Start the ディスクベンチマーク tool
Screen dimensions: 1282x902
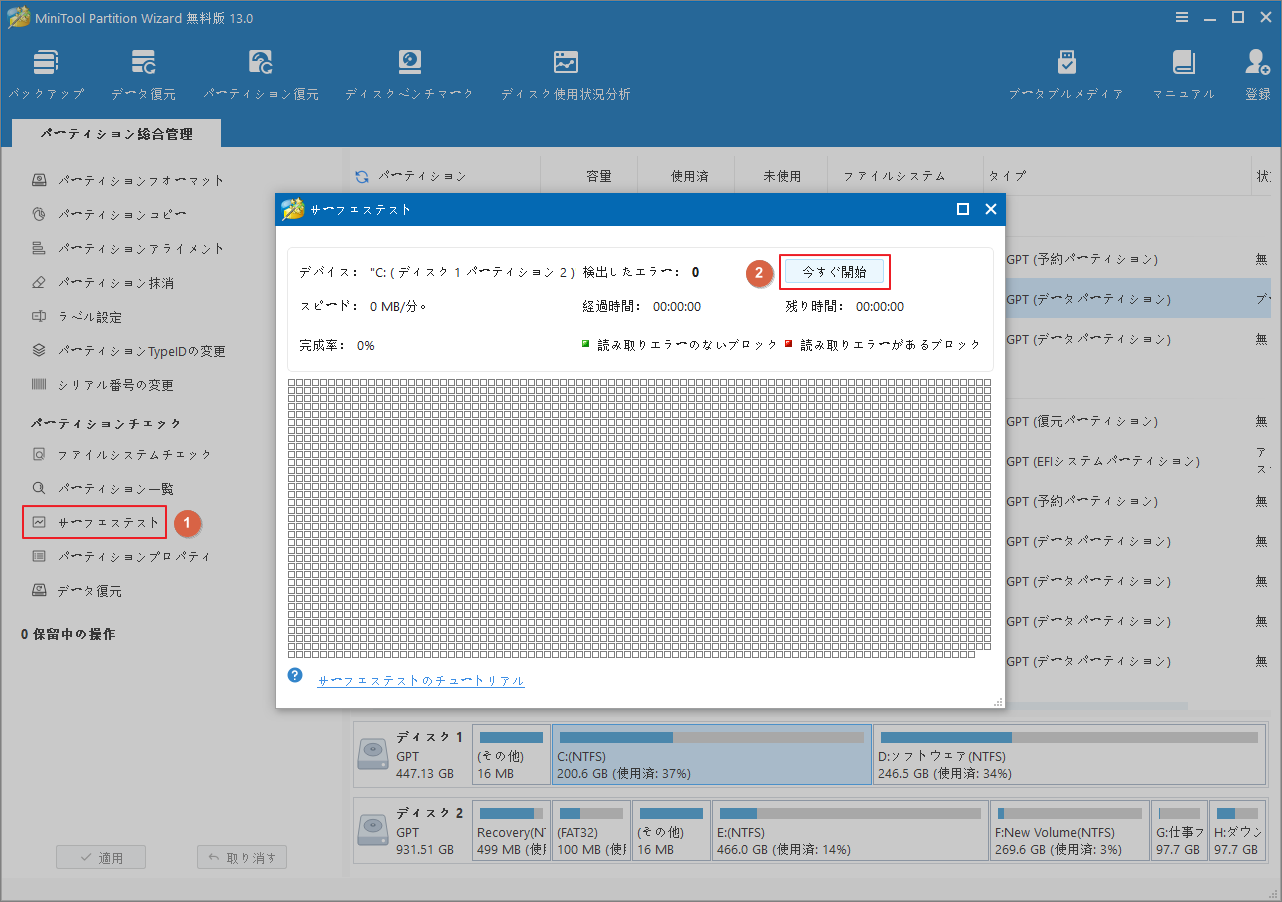409,75
